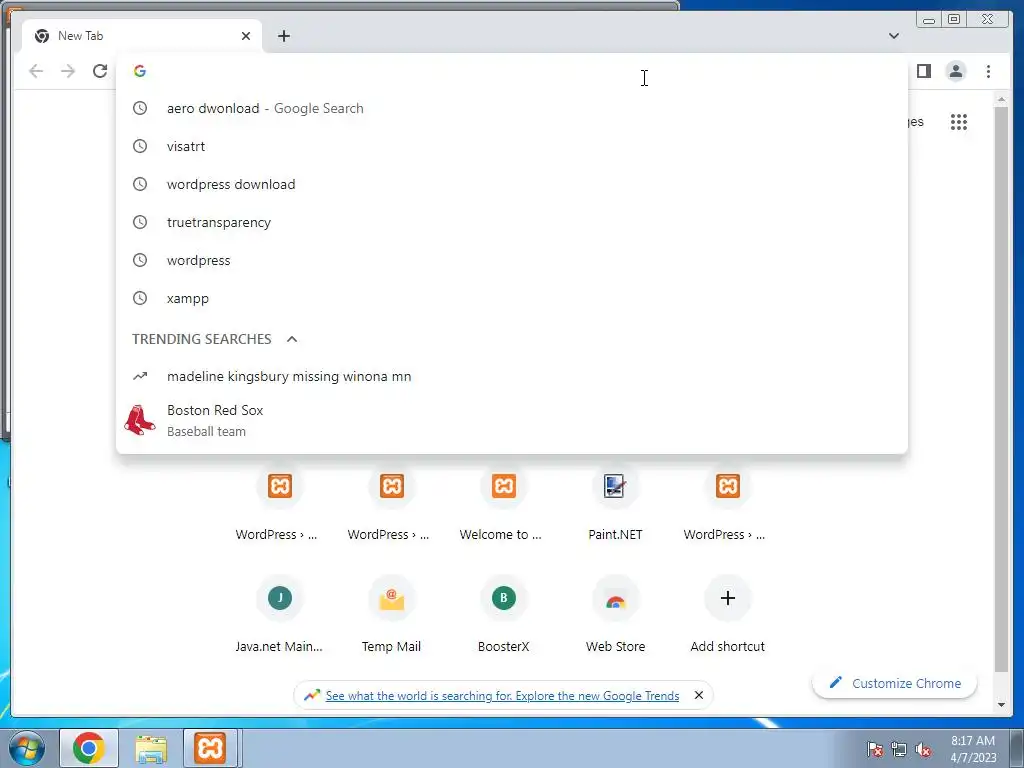Open the Chrome side panel icon
Viewport: 1024px width, 768px height.
click(923, 71)
